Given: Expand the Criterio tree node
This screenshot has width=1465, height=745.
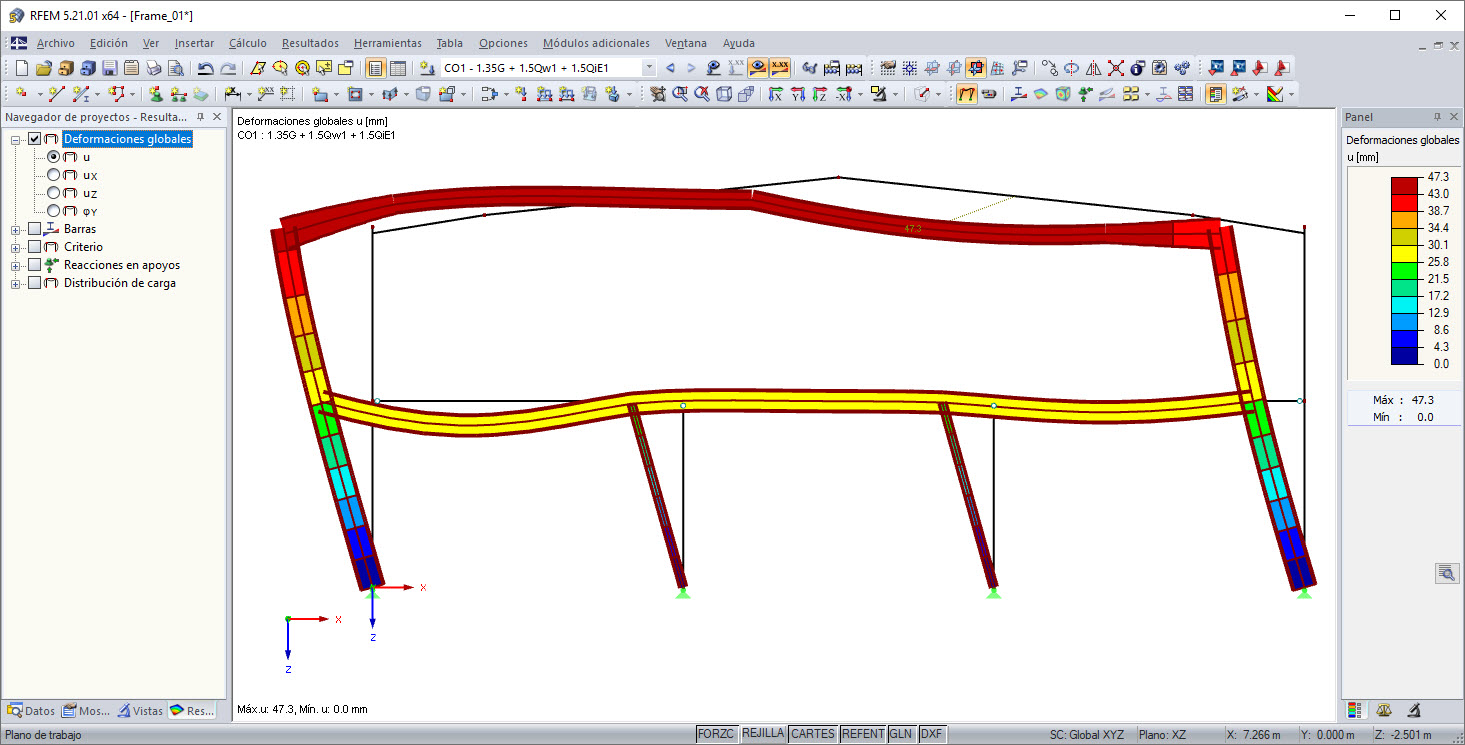Looking at the screenshot, I should coord(16,248).
